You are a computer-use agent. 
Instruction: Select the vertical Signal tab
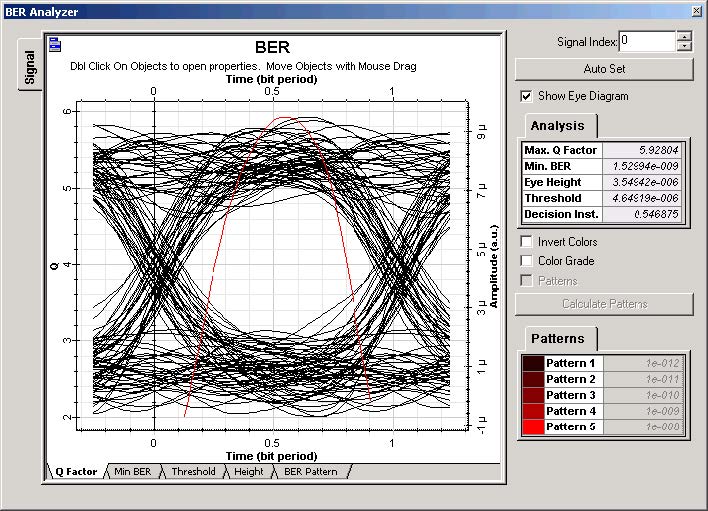(30, 68)
